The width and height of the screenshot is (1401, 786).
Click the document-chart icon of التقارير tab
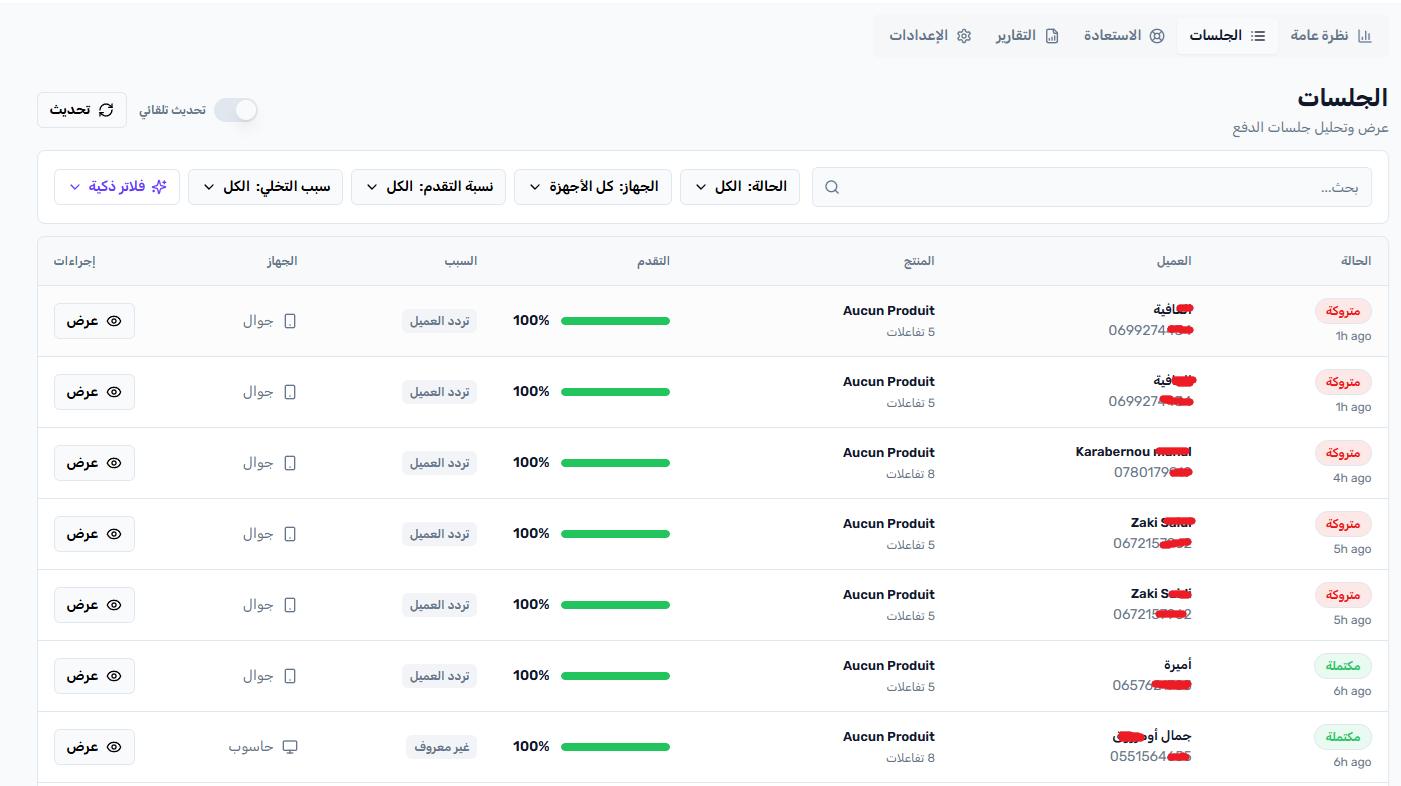(1052, 36)
